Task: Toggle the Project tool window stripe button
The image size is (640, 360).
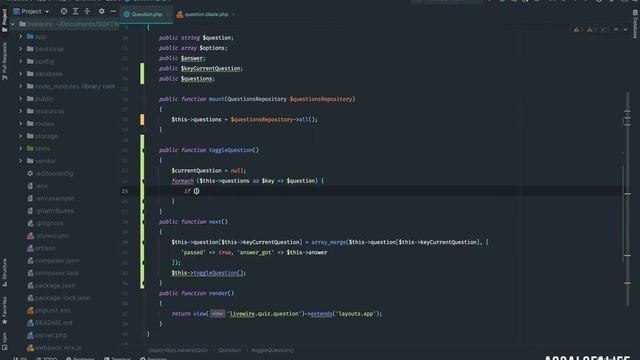Action: 4,20
